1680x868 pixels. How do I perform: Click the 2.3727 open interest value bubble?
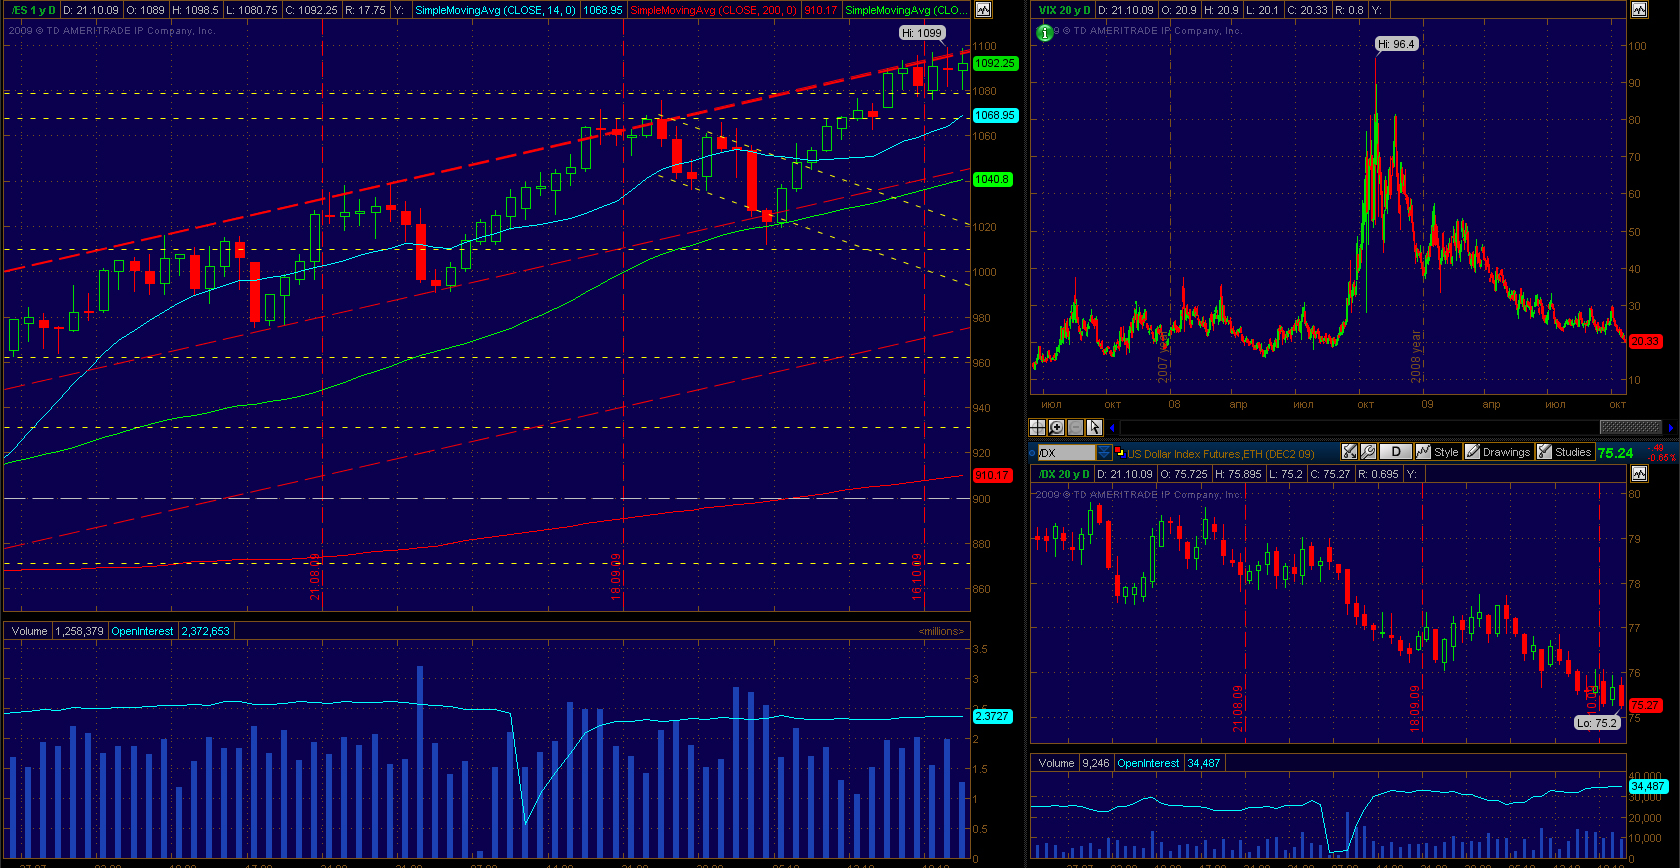point(992,716)
